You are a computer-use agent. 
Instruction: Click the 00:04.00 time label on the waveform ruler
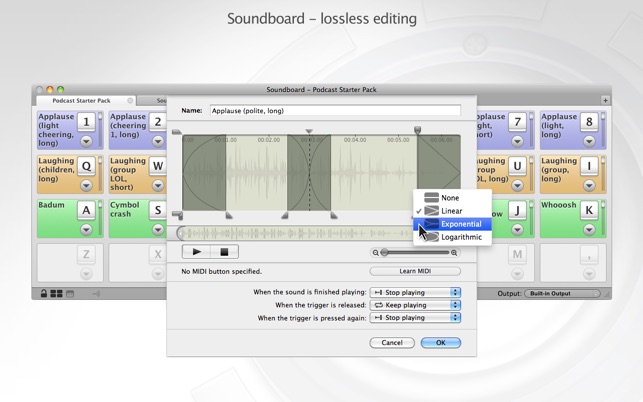pyautogui.click(x=355, y=140)
